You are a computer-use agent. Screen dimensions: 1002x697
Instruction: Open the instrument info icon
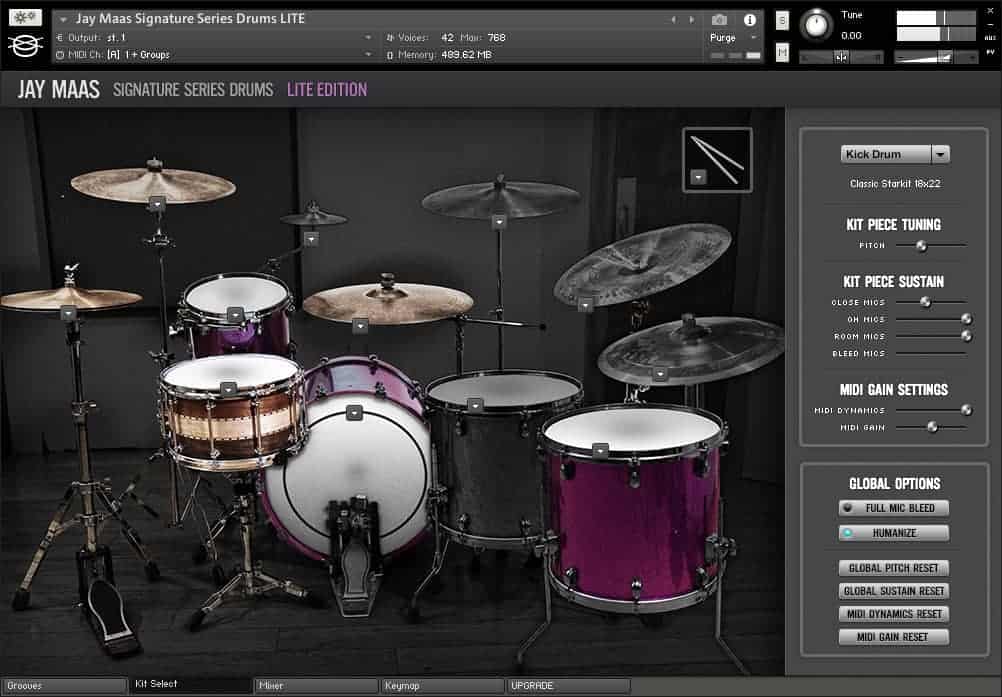point(749,20)
